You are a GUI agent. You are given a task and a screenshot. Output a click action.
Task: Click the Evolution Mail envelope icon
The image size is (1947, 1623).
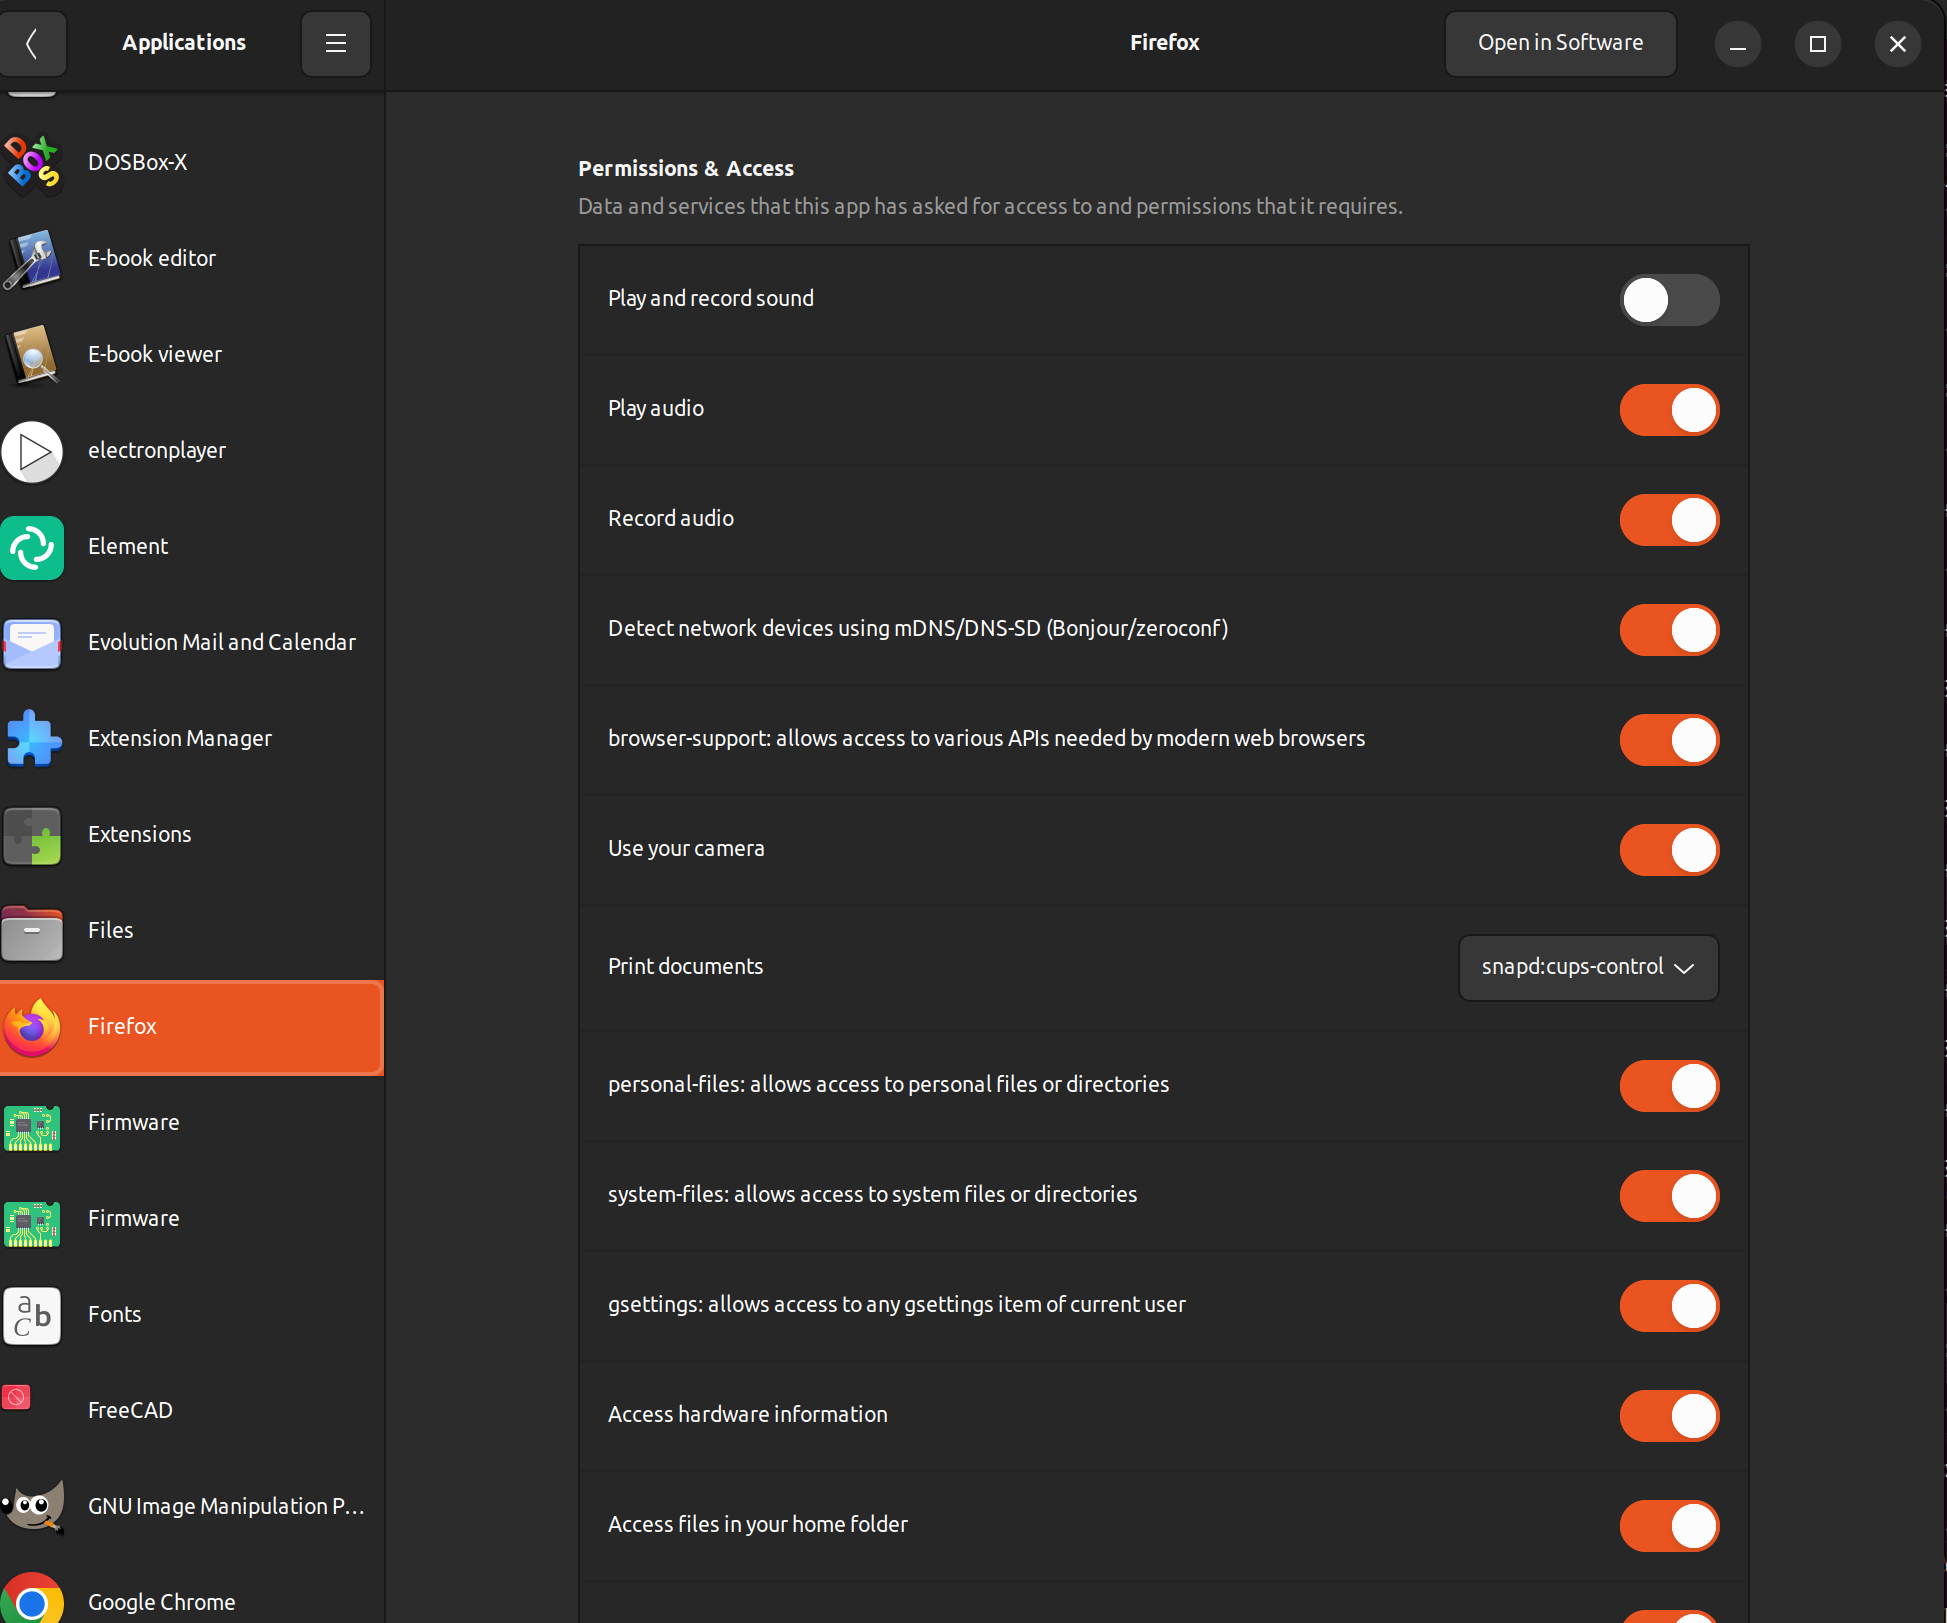tap(32, 643)
